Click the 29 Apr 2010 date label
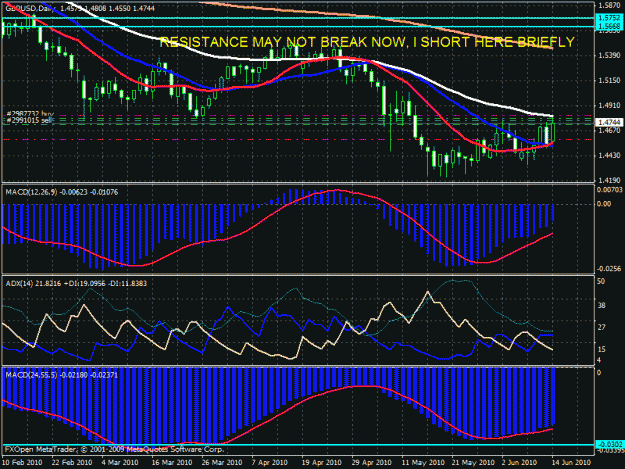Screen dimensions: 625x469 [371, 463]
